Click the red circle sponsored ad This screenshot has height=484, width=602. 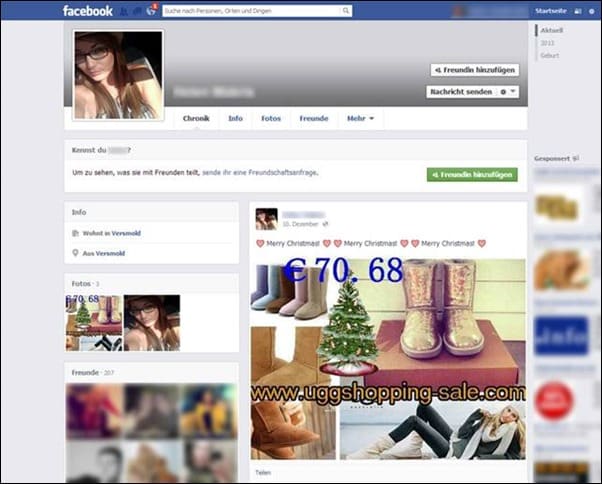tap(554, 401)
